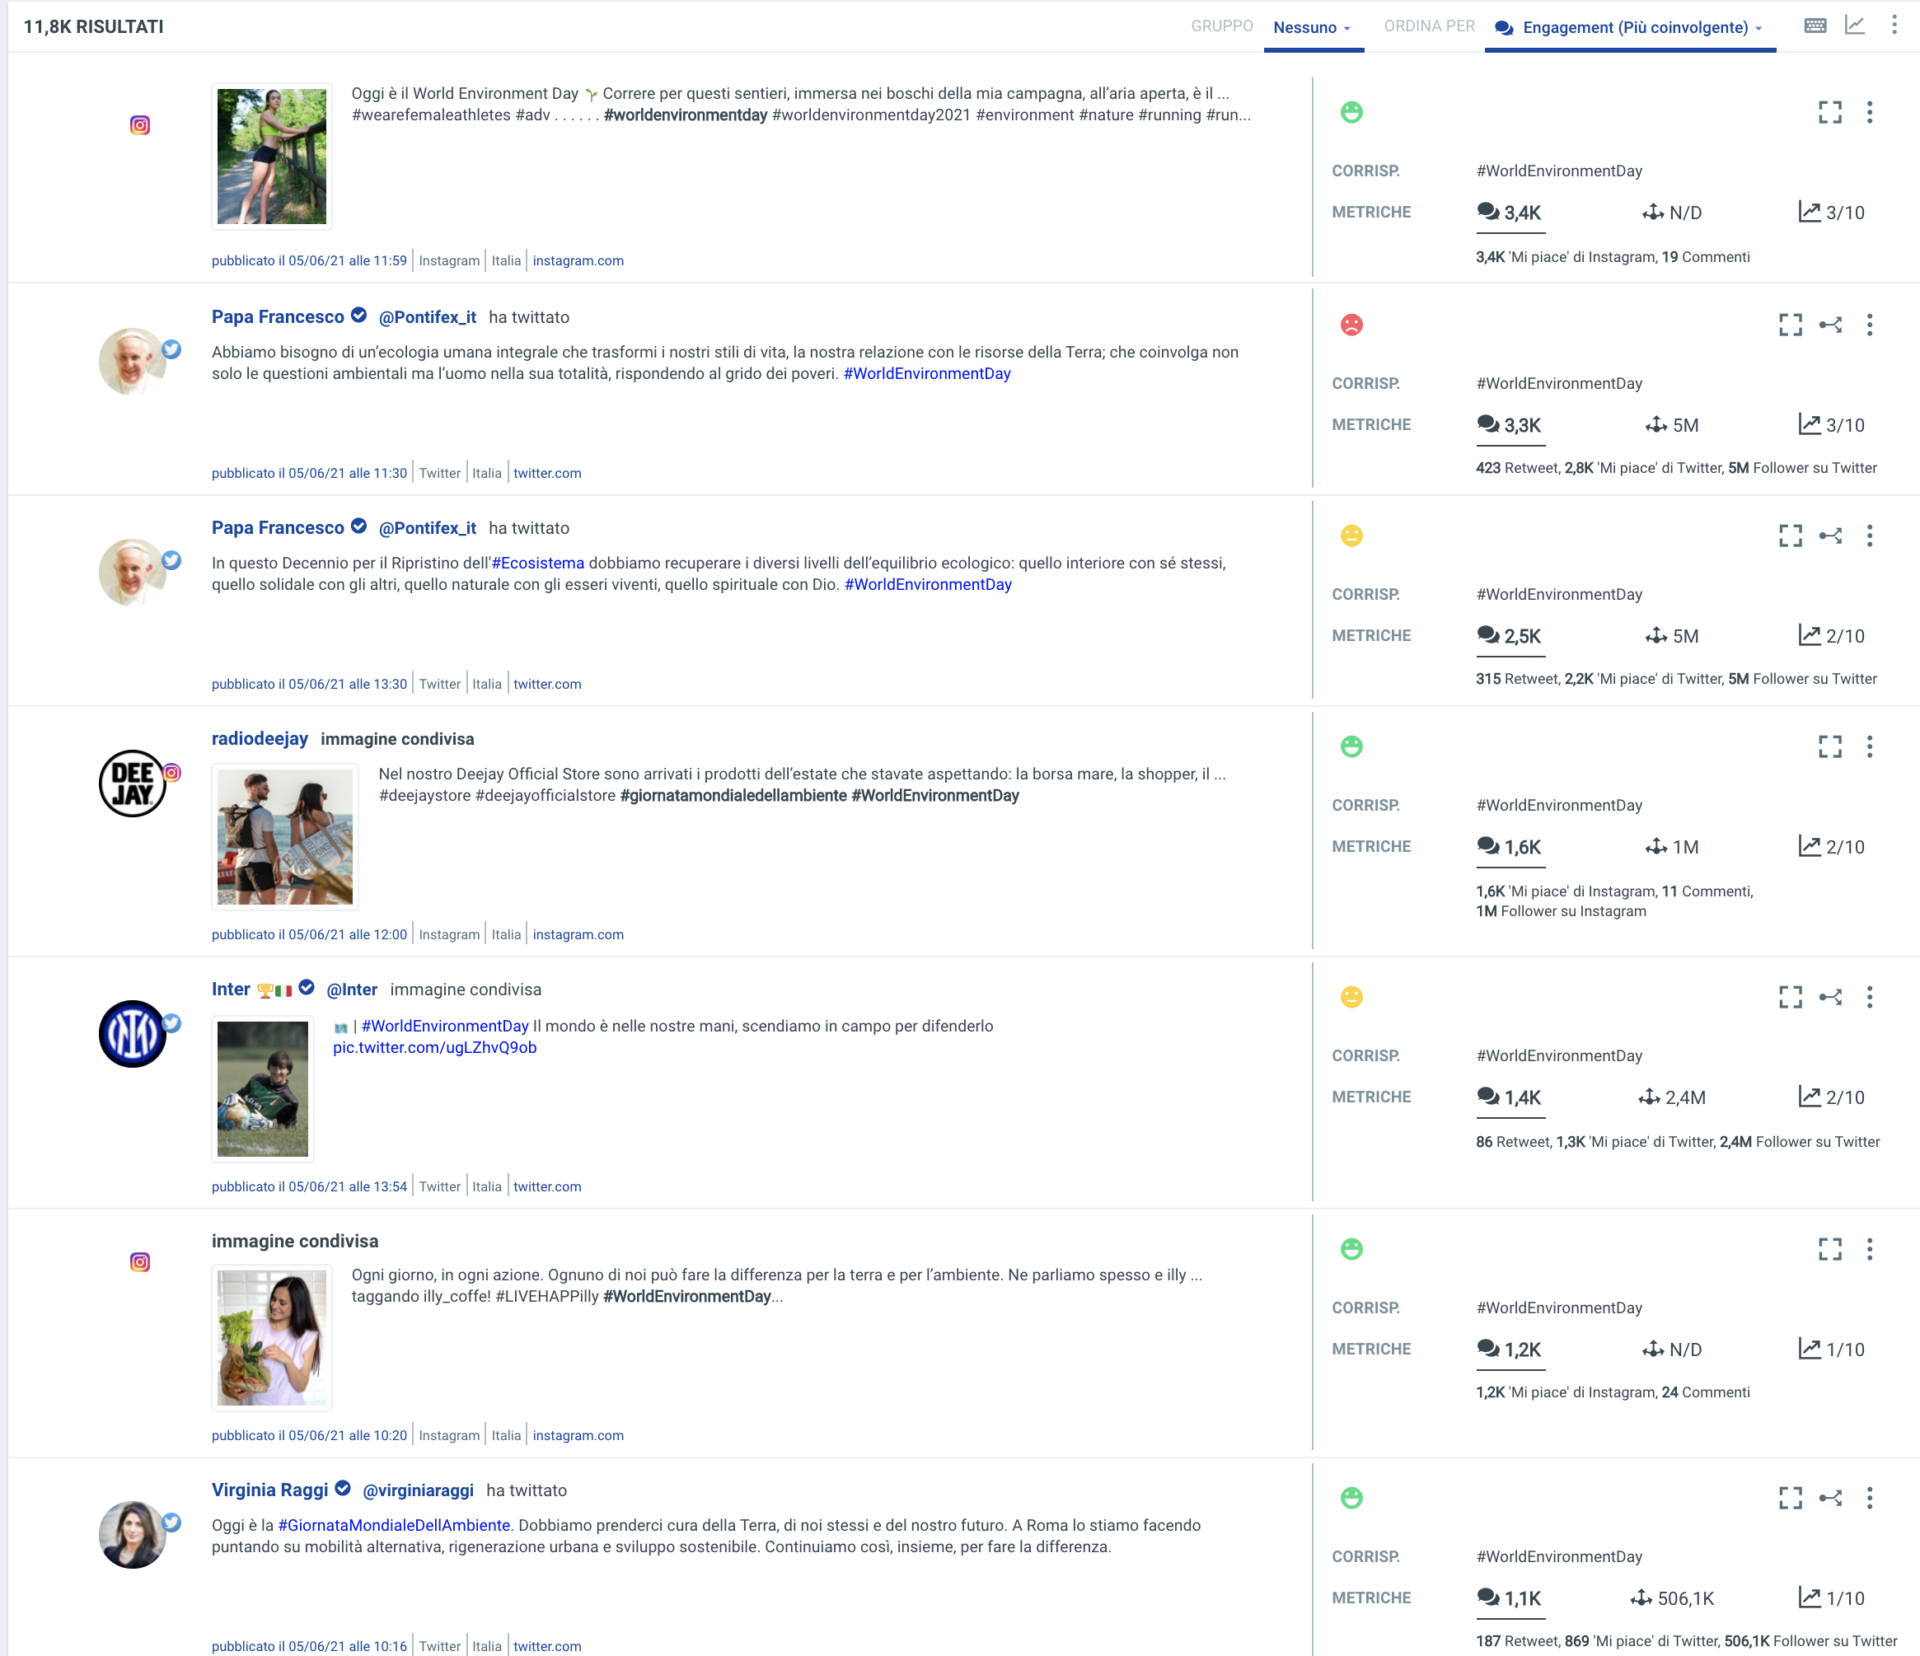1920x1656 pixels.
Task: Click the 2,4M reach metric on Inter tweet
Action: tap(1672, 1097)
